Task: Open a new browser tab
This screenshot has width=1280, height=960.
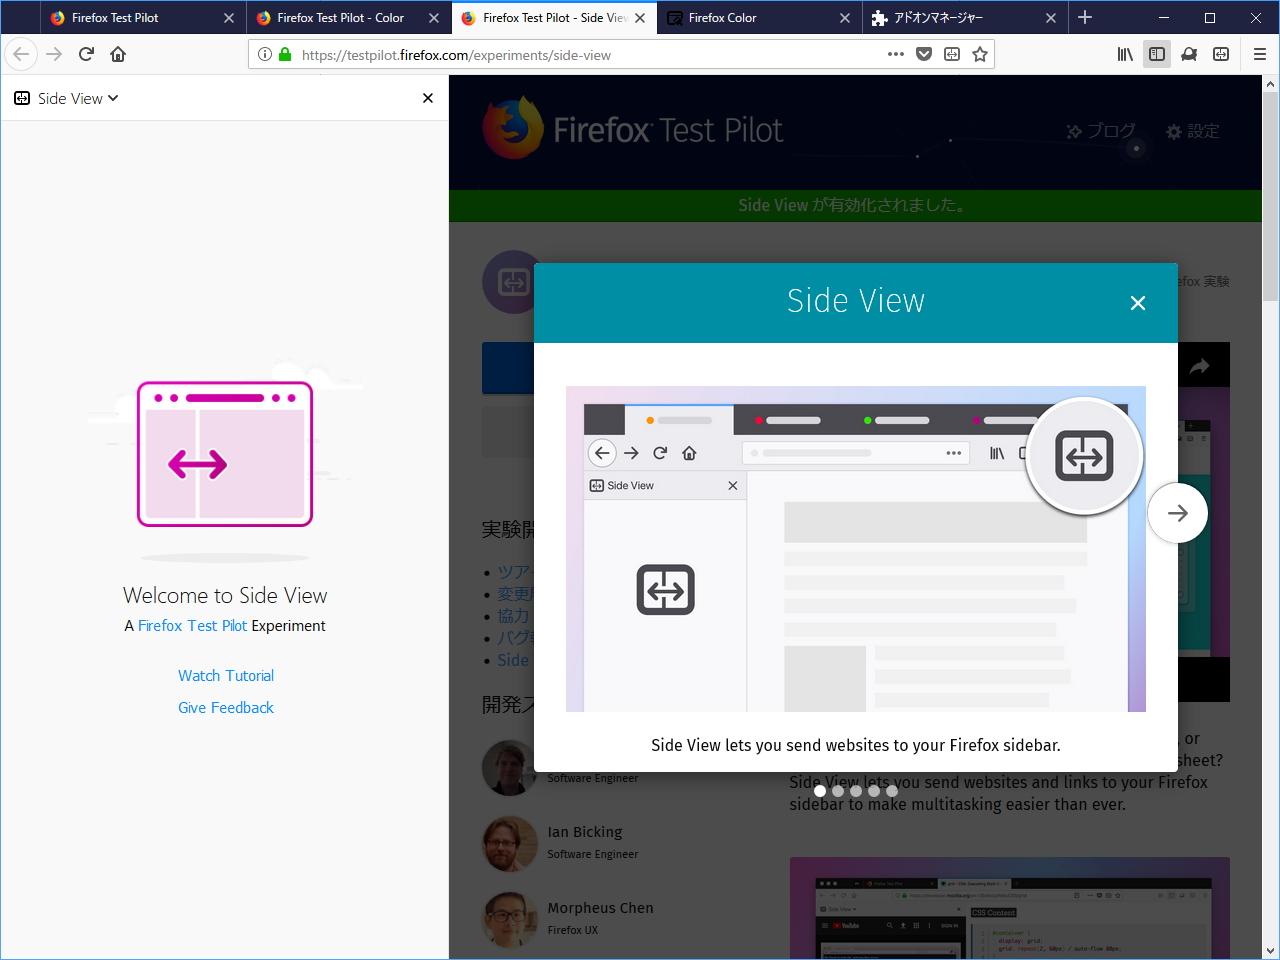Action: click(x=1085, y=18)
